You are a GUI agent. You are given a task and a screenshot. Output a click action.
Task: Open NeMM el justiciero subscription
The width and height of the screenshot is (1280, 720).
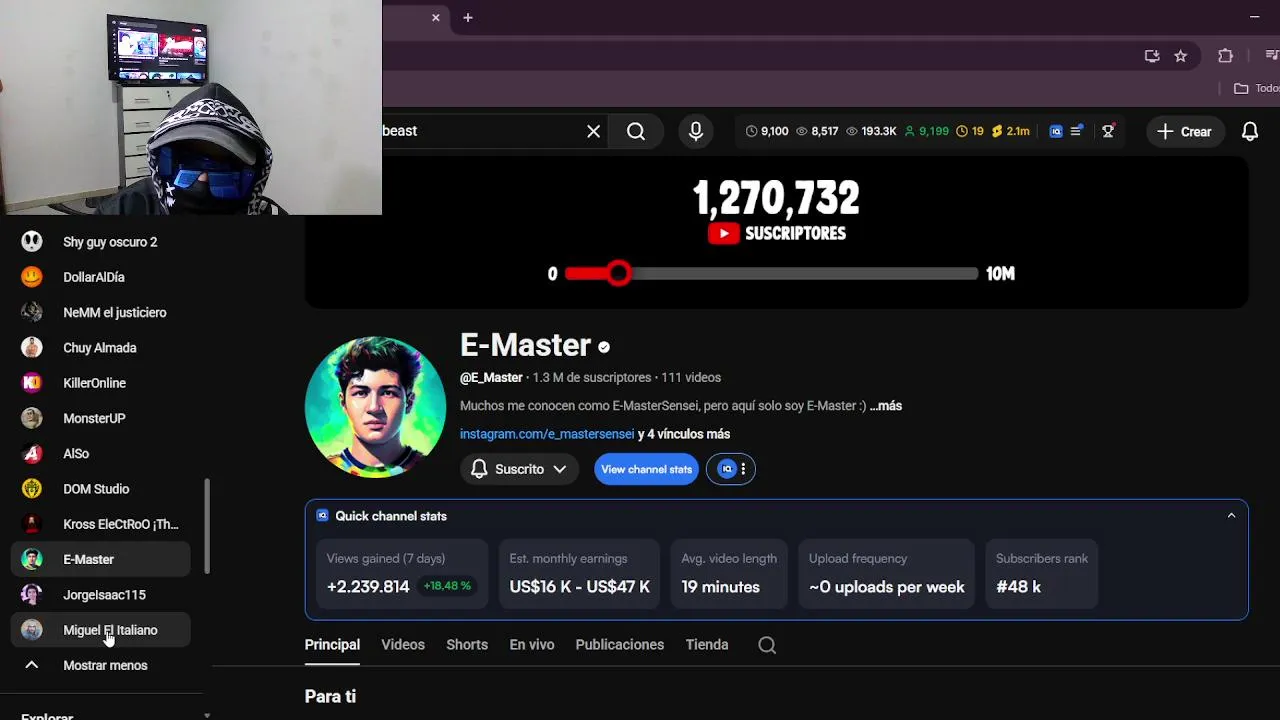click(x=100, y=313)
